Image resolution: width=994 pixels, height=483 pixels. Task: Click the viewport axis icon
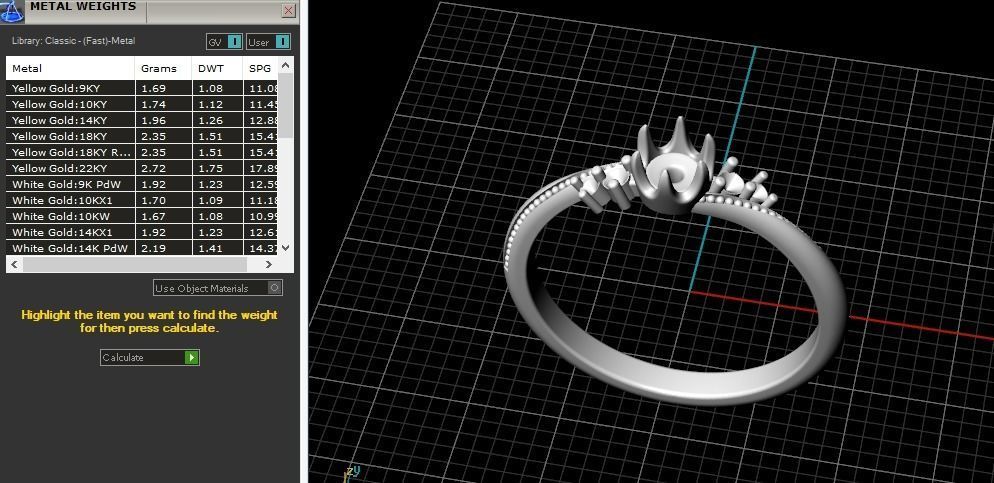click(352, 473)
